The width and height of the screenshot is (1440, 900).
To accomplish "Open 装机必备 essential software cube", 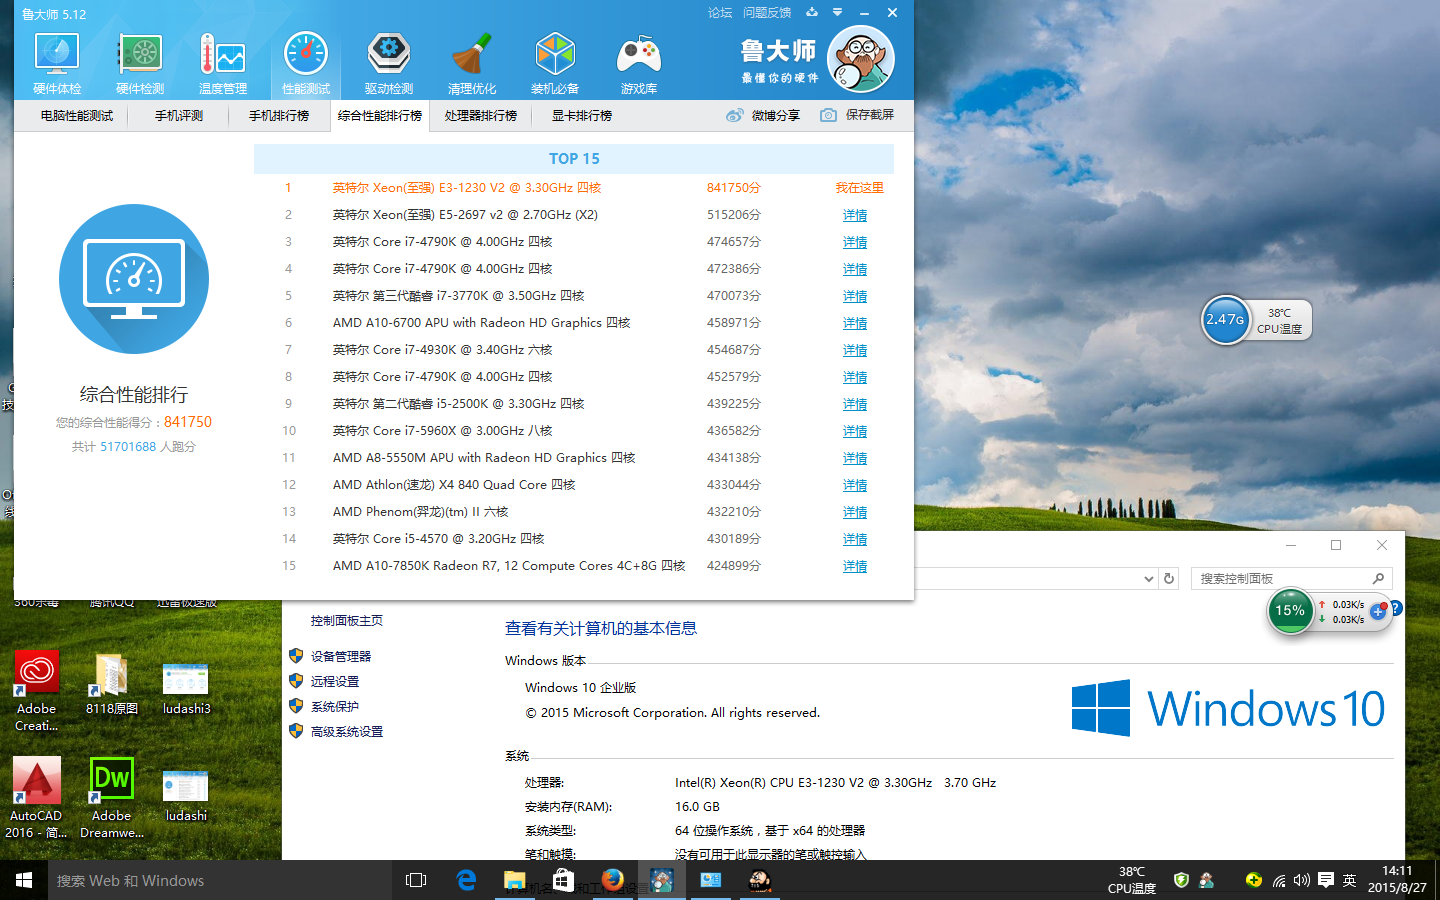I will [555, 64].
